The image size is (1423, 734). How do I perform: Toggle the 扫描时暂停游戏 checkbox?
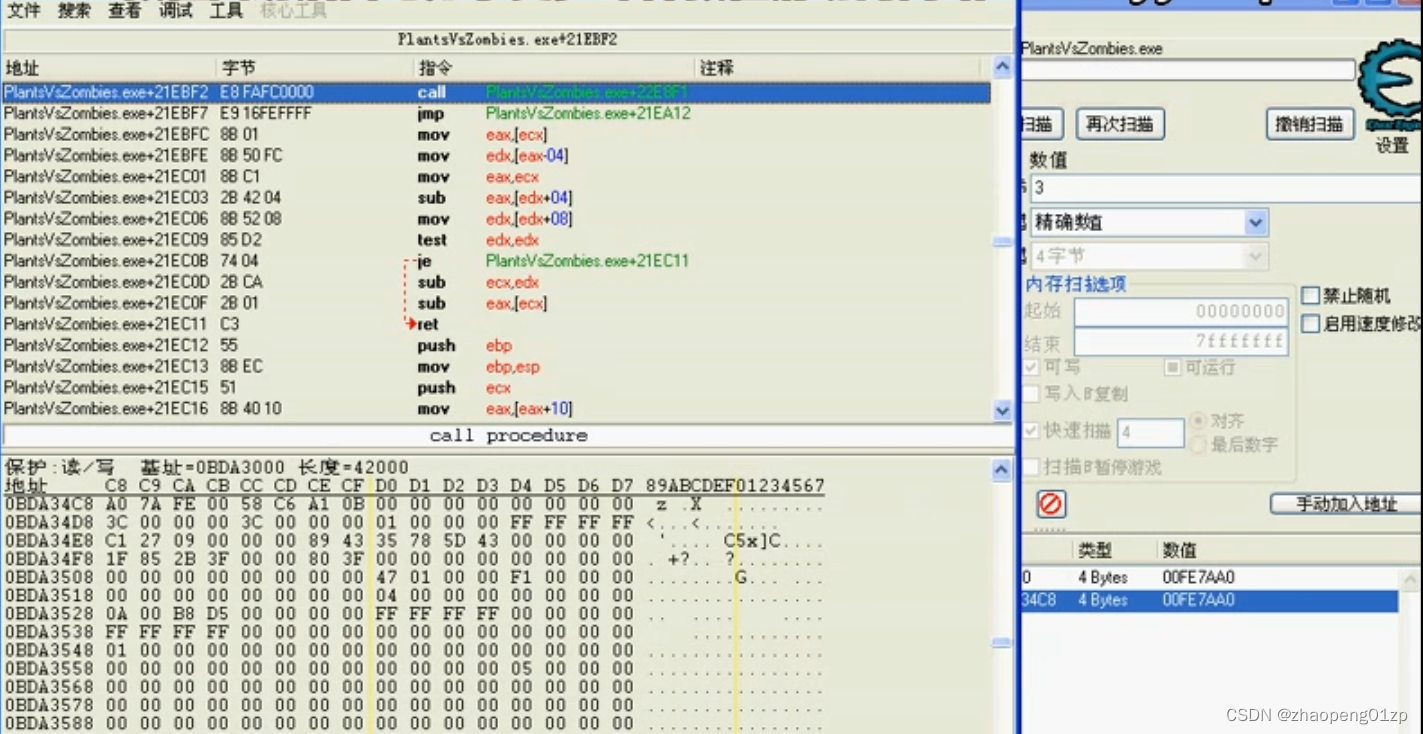click(1031, 467)
